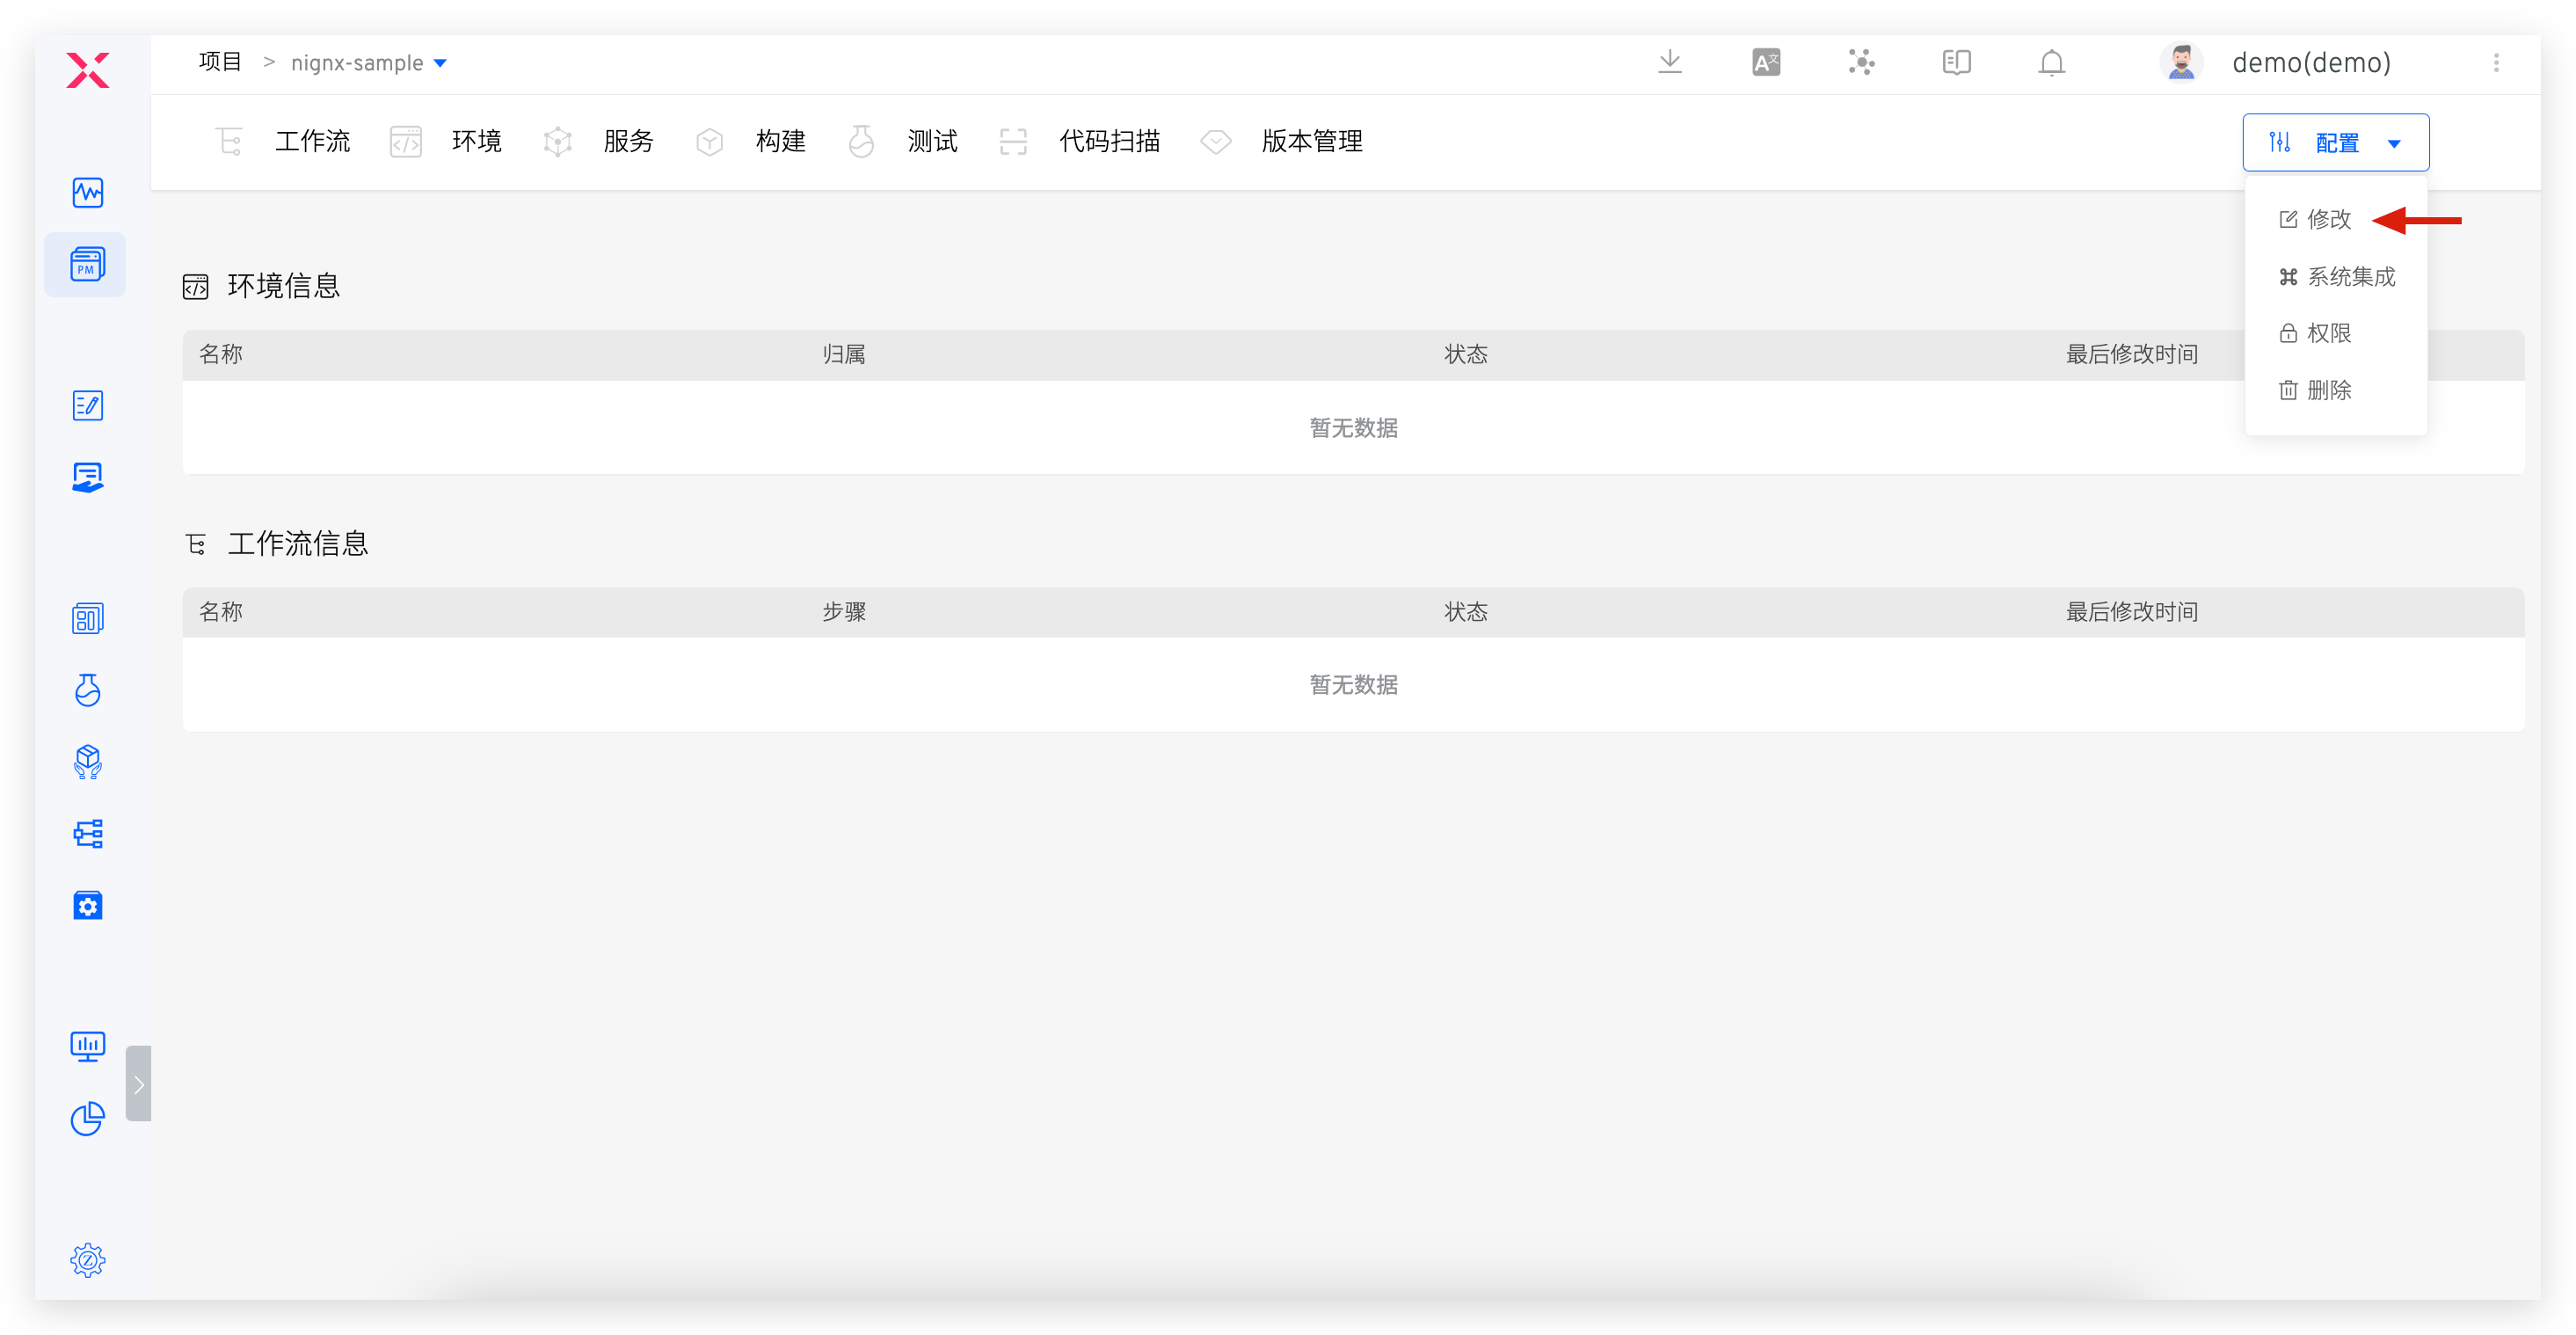Select 删除 menu entry
Image resolution: width=2576 pixels, height=1335 pixels.
tap(2327, 390)
